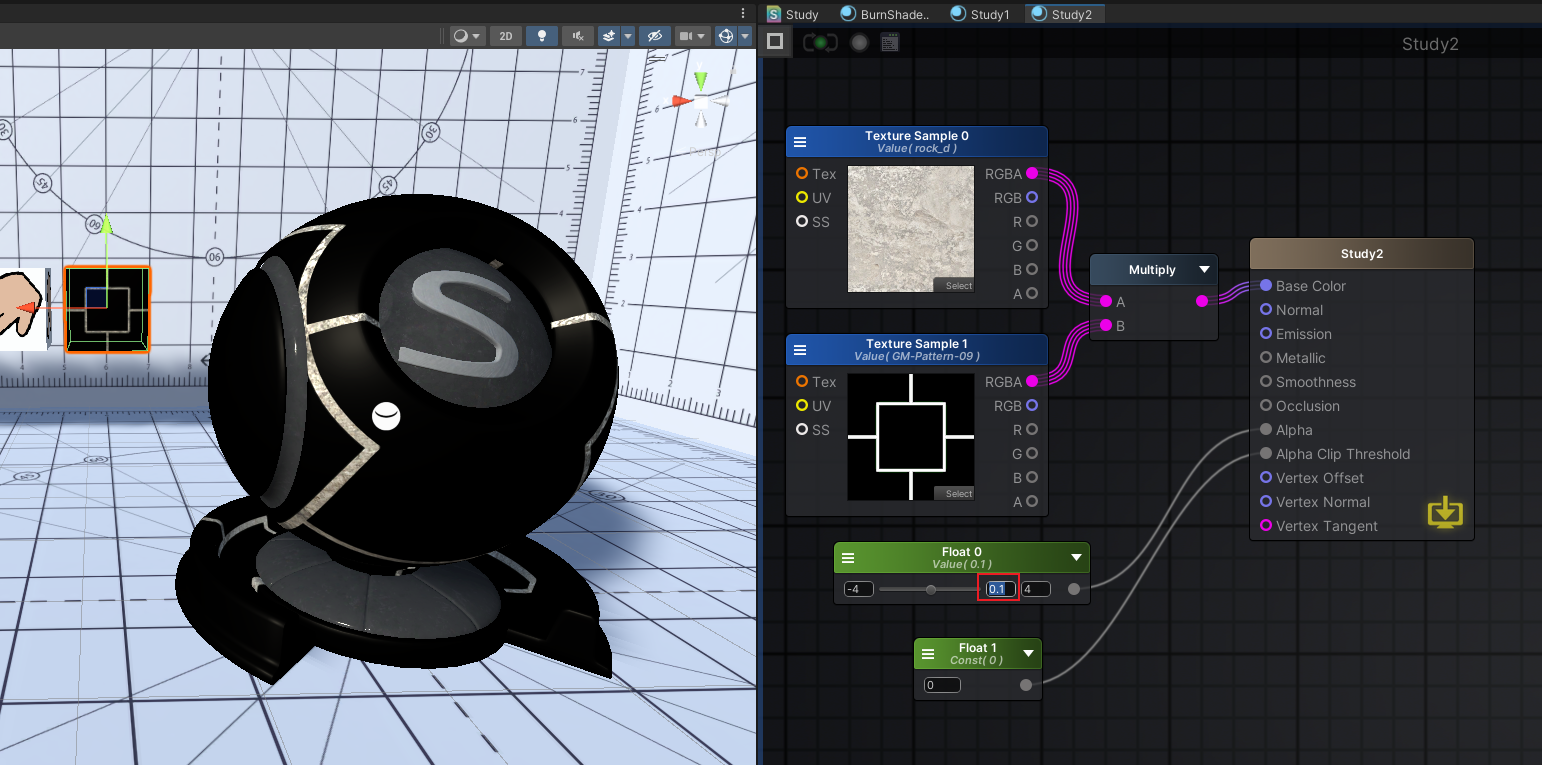Click the gray circle toolbar button
Screen dimensions: 1542x765
pyautogui.click(x=859, y=42)
